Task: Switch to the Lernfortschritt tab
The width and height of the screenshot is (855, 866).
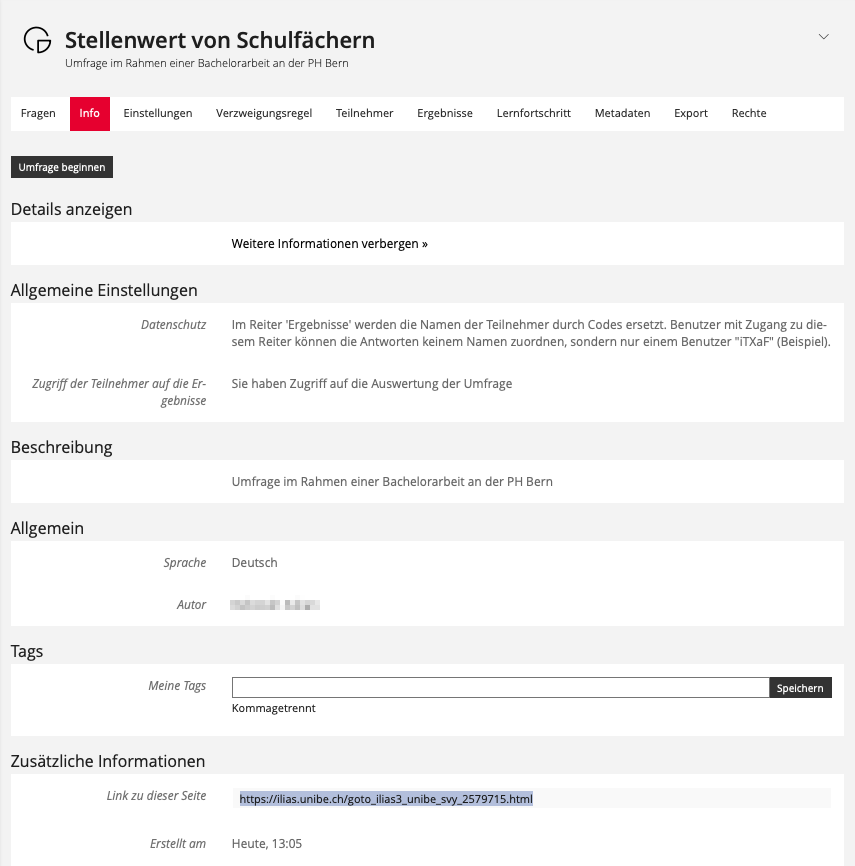Action: 533,113
